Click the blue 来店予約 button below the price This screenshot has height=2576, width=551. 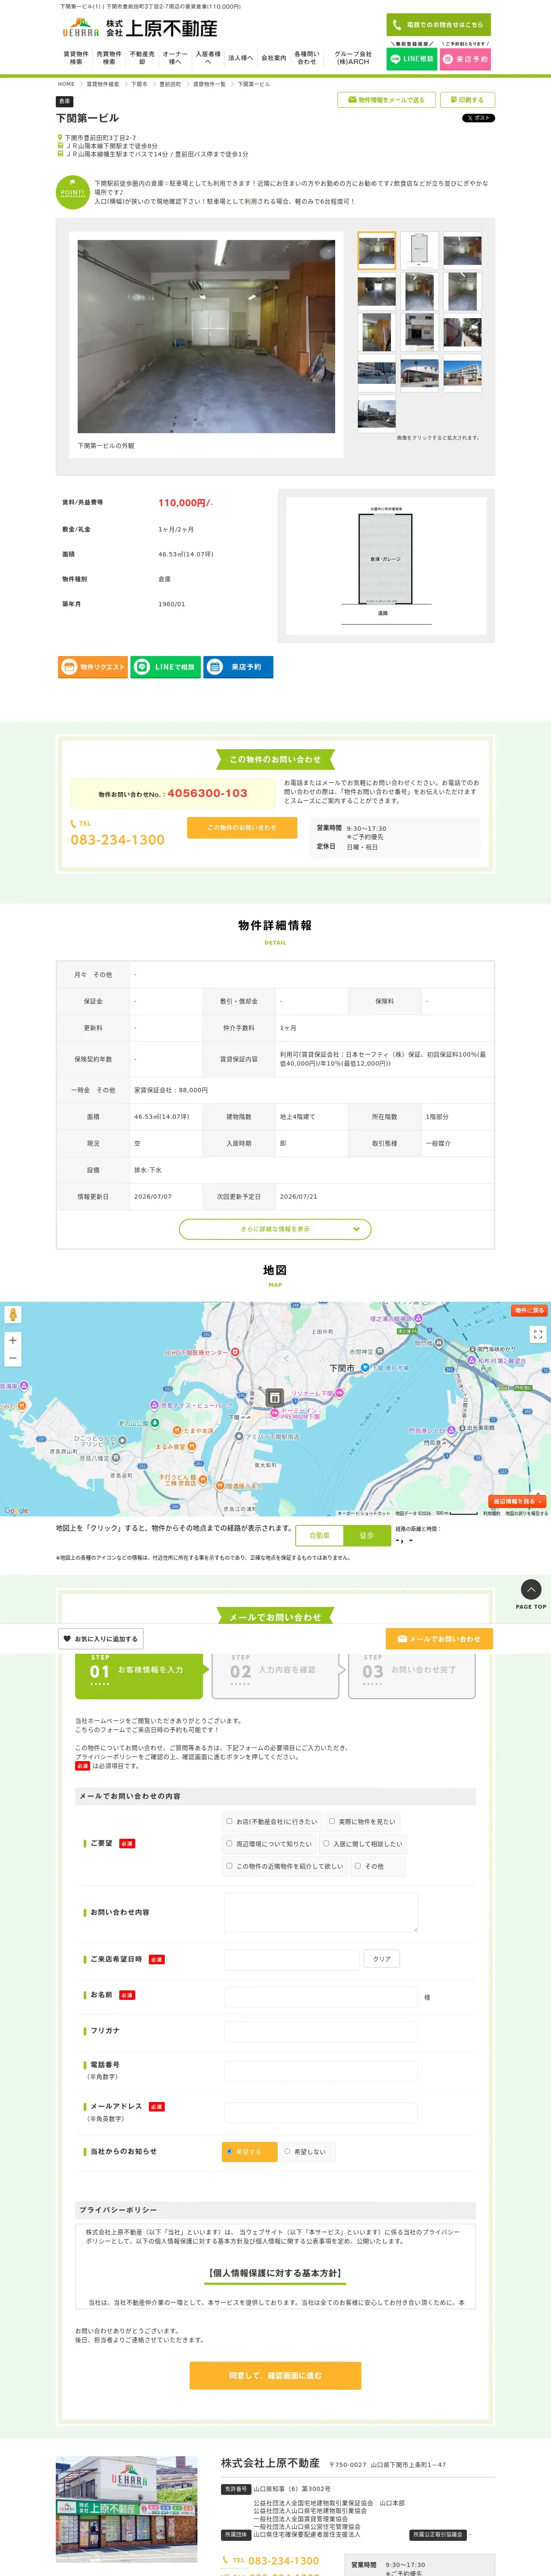pyautogui.click(x=239, y=667)
